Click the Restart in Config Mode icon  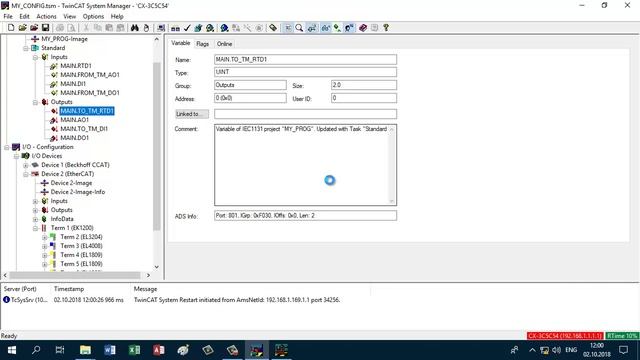pyautogui.click(x=224, y=28)
